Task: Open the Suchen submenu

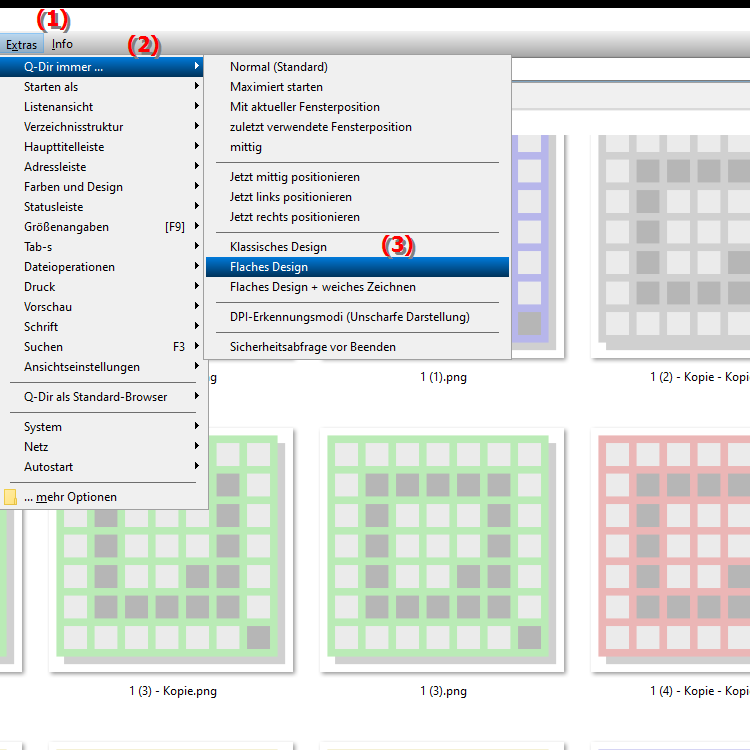Action: pyautogui.click(x=102, y=347)
